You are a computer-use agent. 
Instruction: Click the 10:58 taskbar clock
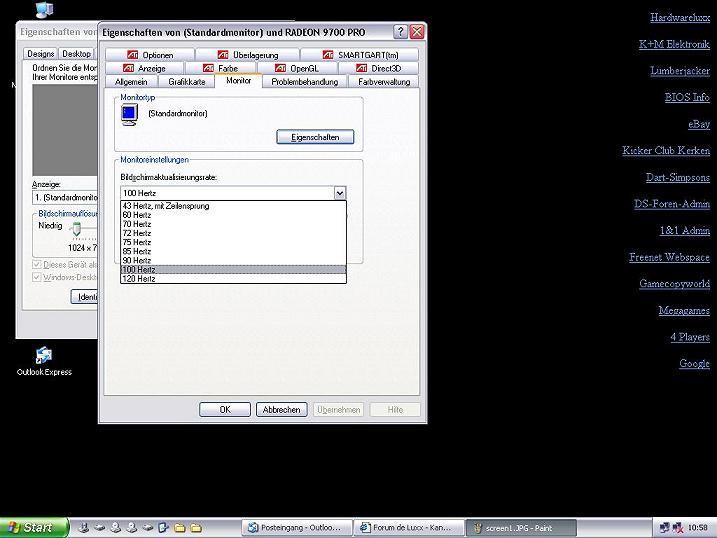(698, 528)
